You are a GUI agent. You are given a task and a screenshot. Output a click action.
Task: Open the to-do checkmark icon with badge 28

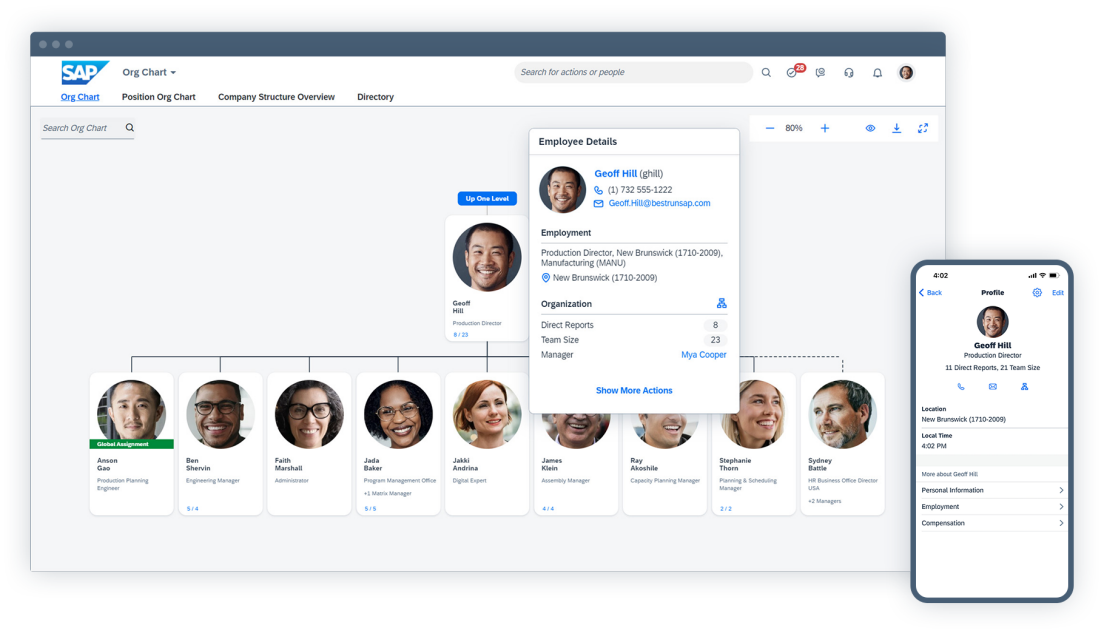point(793,73)
